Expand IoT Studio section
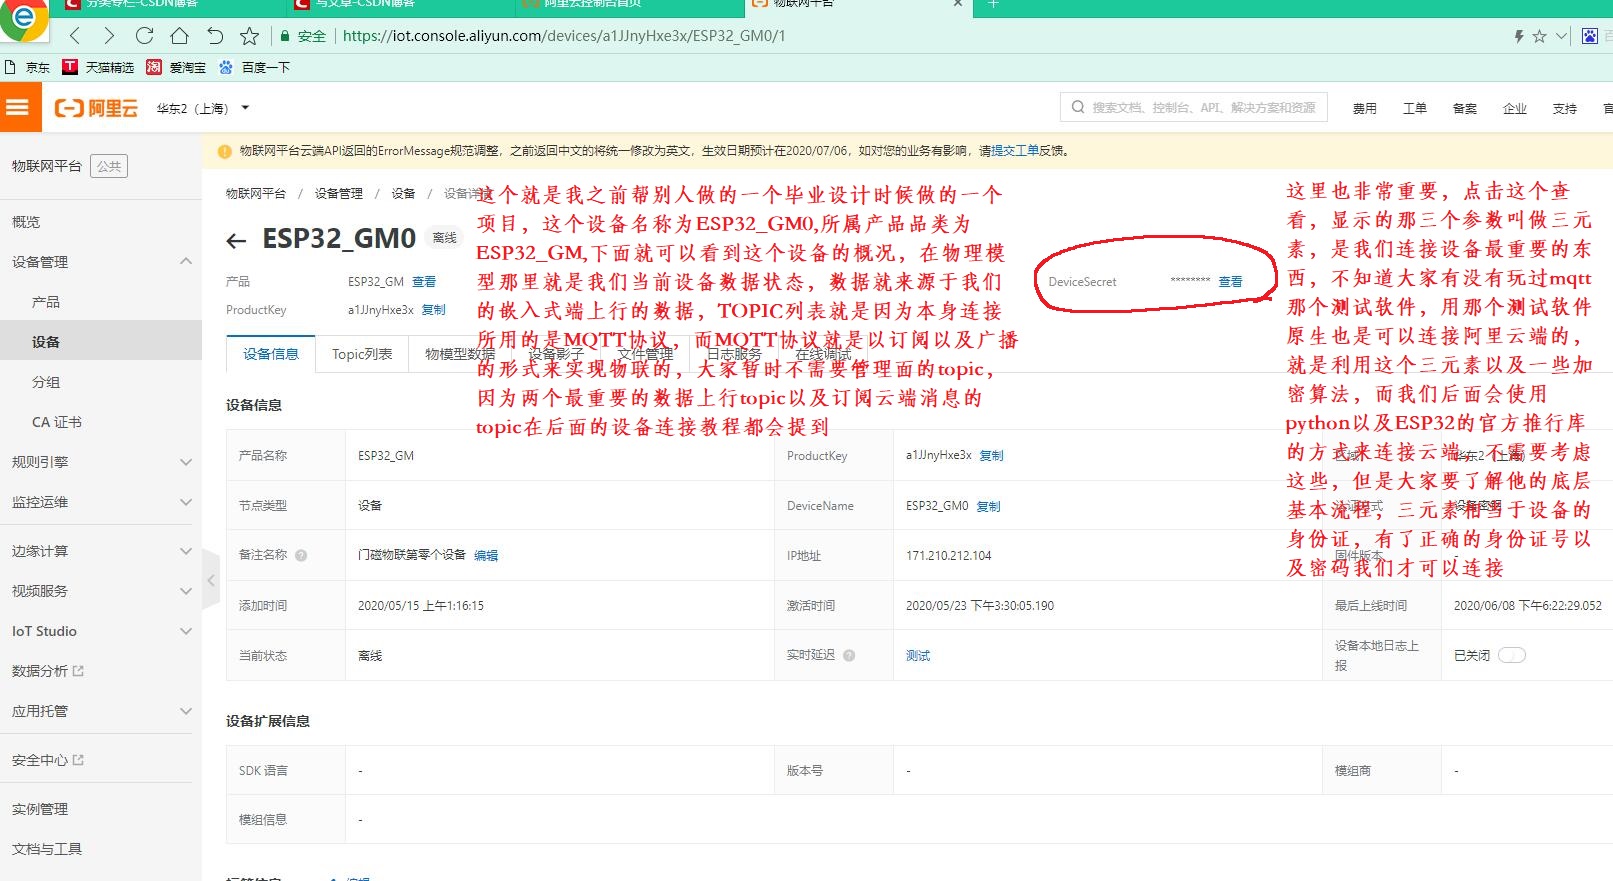The width and height of the screenshot is (1613, 881). click(185, 631)
